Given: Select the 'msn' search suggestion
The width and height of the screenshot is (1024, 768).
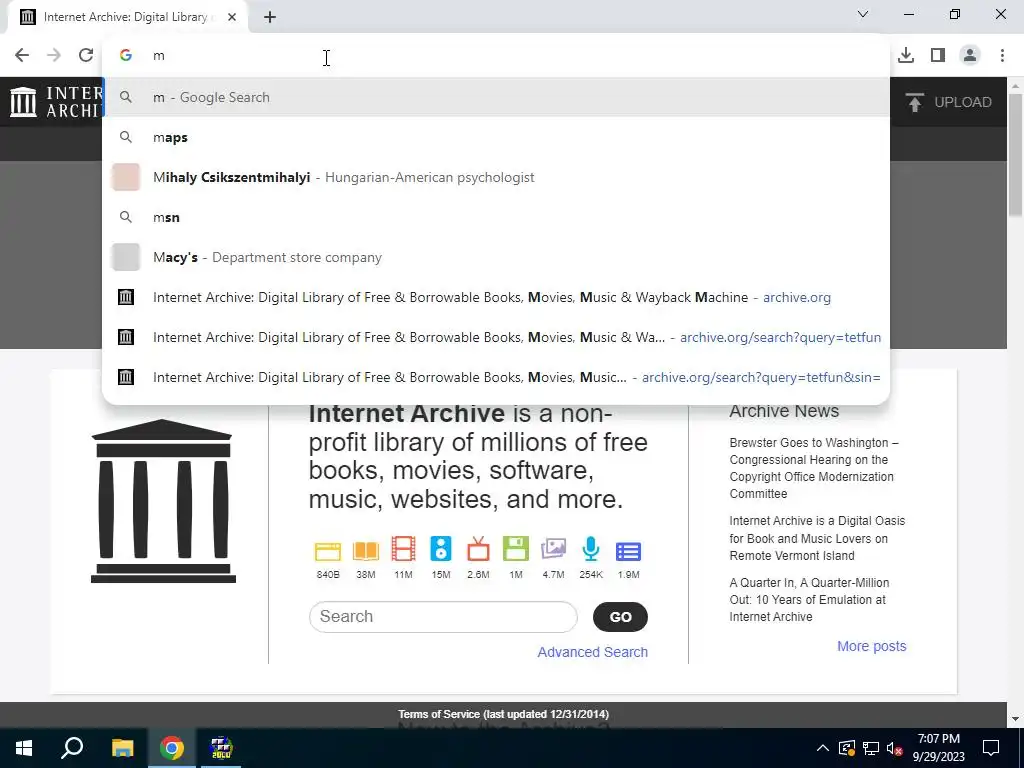Looking at the screenshot, I should point(496,217).
